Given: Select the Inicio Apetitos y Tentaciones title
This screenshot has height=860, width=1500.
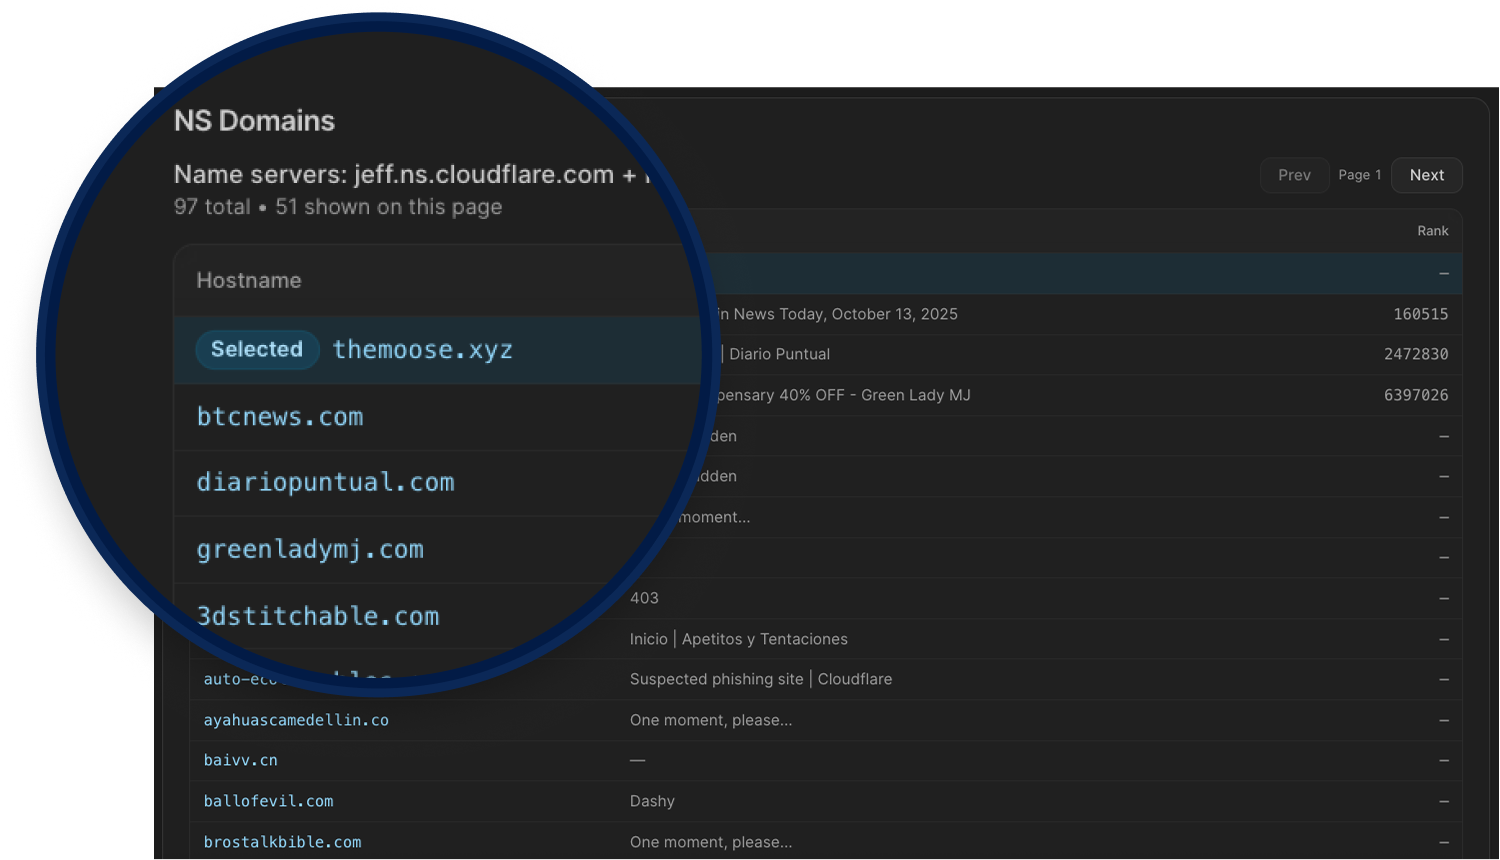Looking at the screenshot, I should pyautogui.click(x=738, y=639).
